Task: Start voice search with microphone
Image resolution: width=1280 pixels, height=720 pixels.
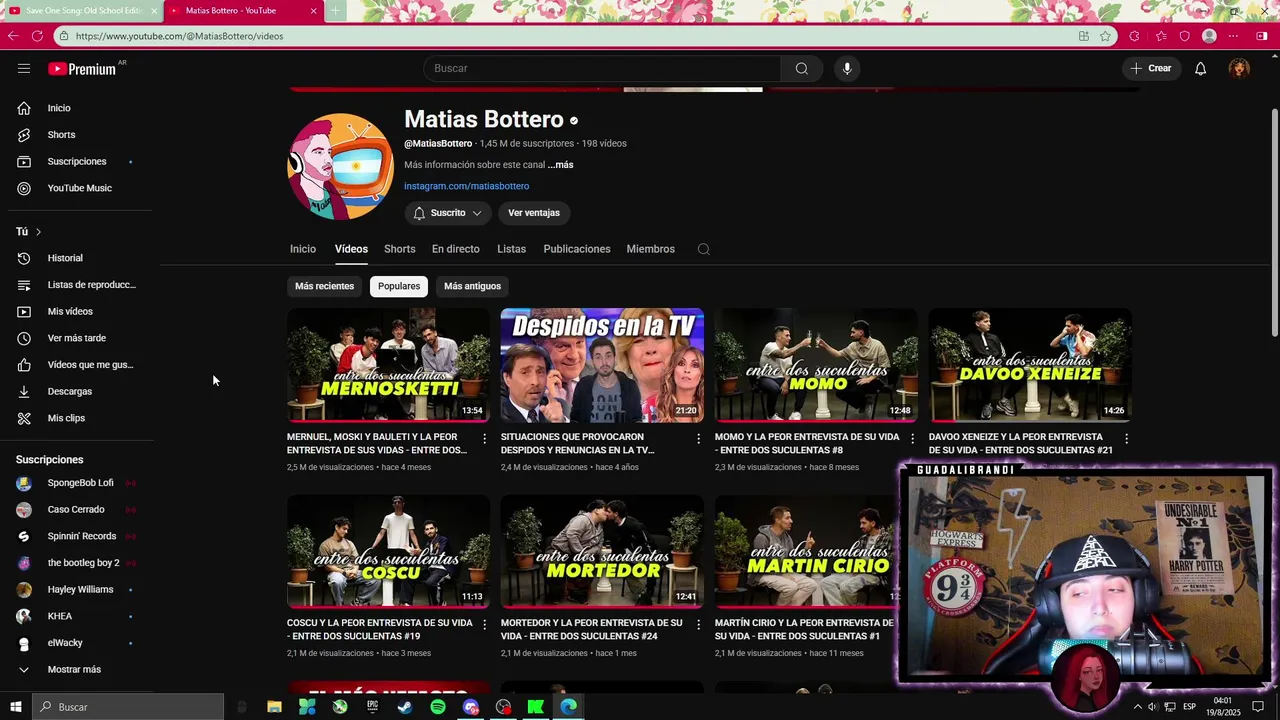Action: (x=847, y=68)
